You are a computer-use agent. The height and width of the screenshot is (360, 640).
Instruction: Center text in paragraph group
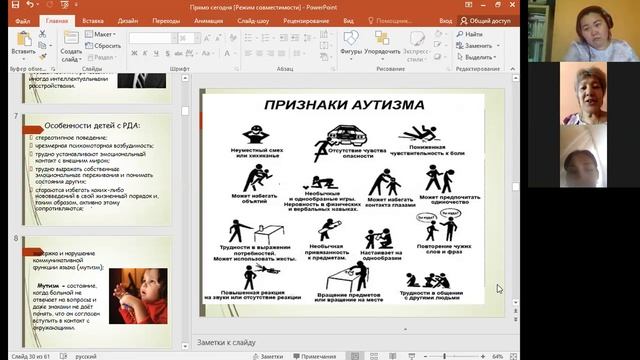coord(259,53)
